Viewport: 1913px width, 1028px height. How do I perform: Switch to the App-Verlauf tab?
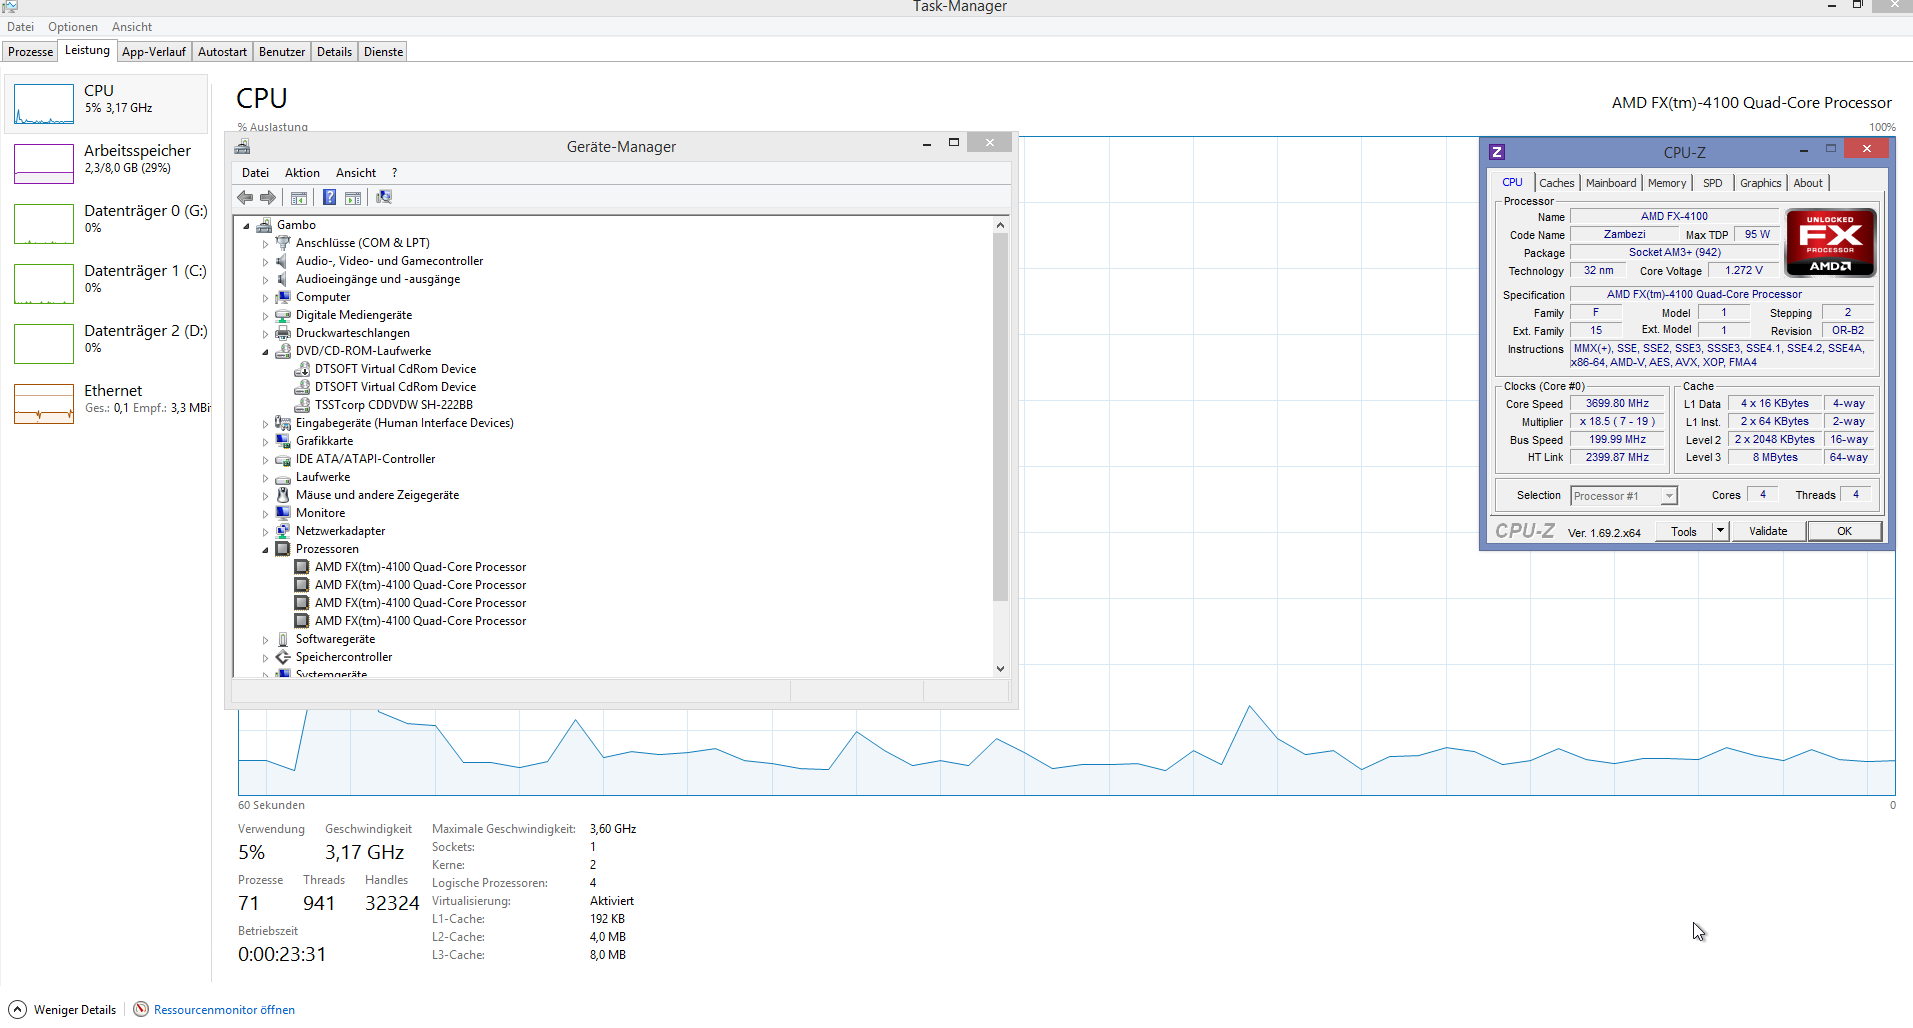(x=154, y=52)
